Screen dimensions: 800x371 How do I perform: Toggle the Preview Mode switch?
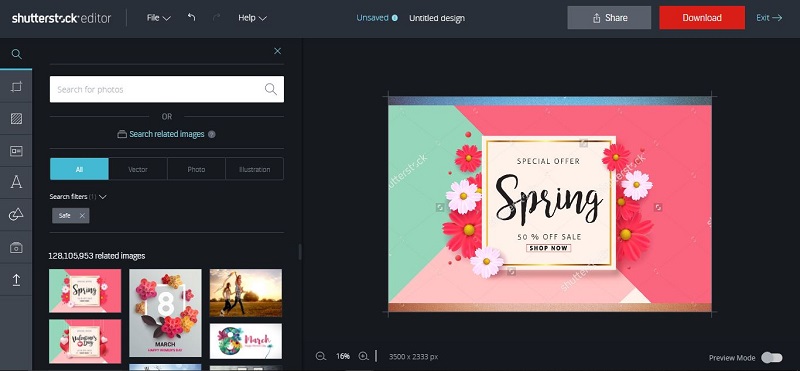[771, 358]
